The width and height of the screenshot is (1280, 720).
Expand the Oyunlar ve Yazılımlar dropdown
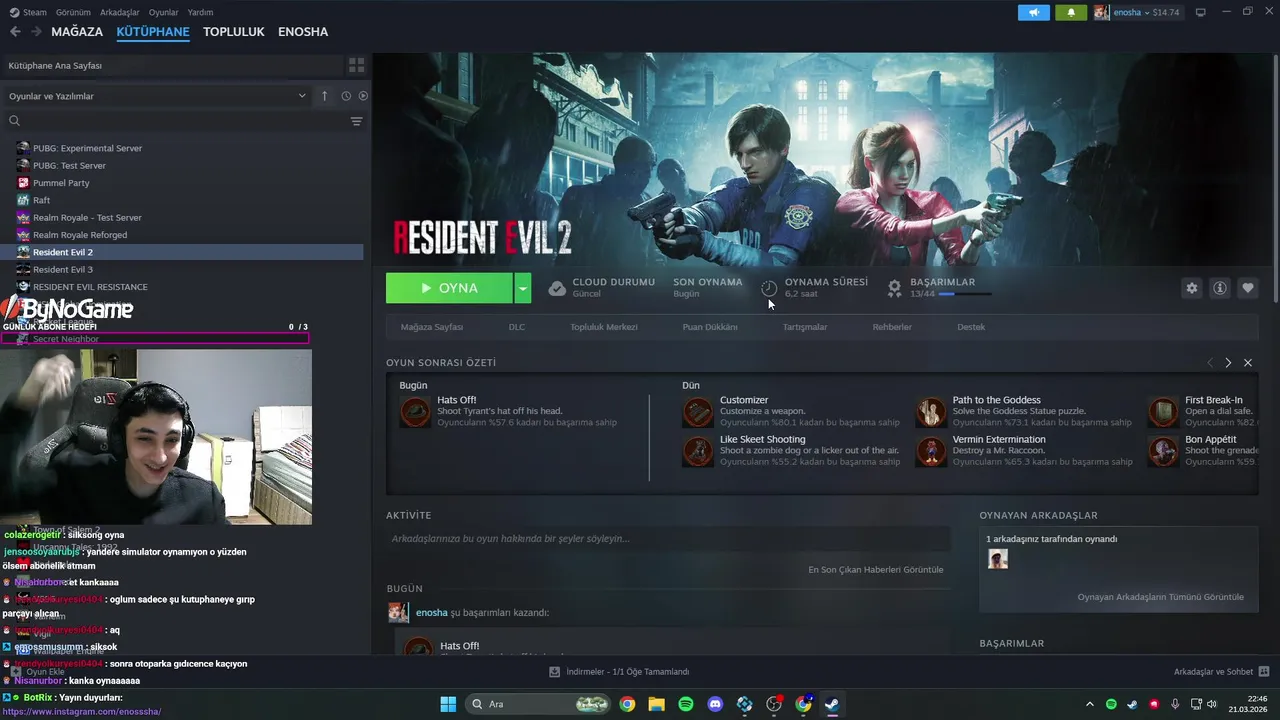(x=158, y=96)
